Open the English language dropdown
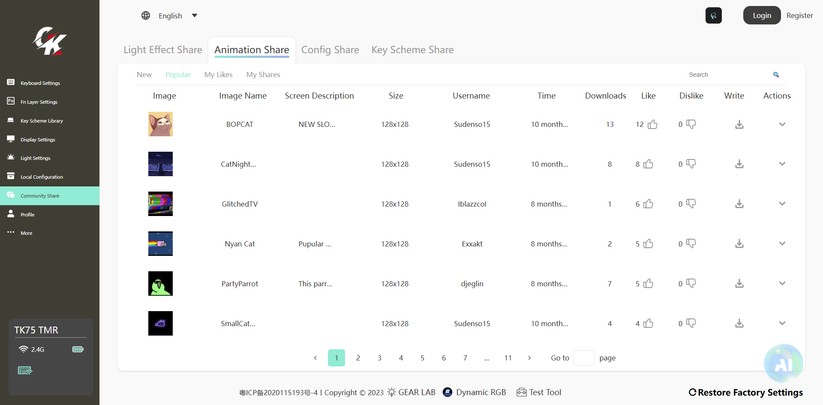The height and width of the screenshot is (405, 823). click(x=178, y=16)
